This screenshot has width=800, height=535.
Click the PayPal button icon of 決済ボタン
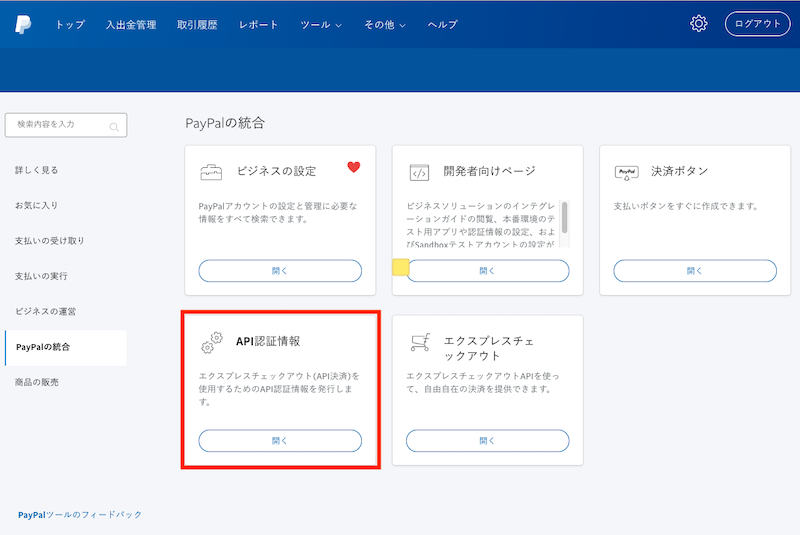click(627, 173)
